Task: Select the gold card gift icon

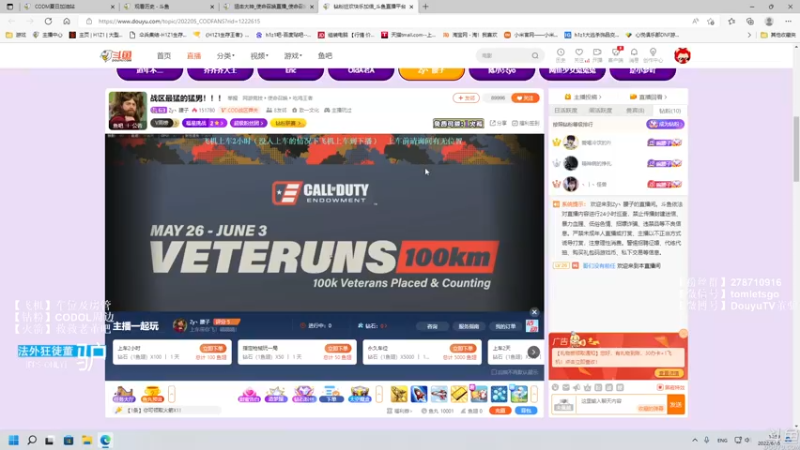Action: pyautogui.click(x=459, y=394)
